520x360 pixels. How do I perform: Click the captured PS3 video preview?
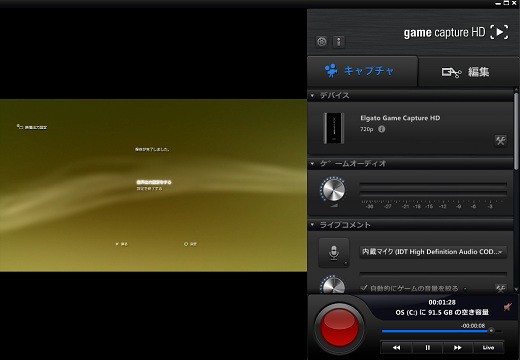pyautogui.click(x=153, y=185)
